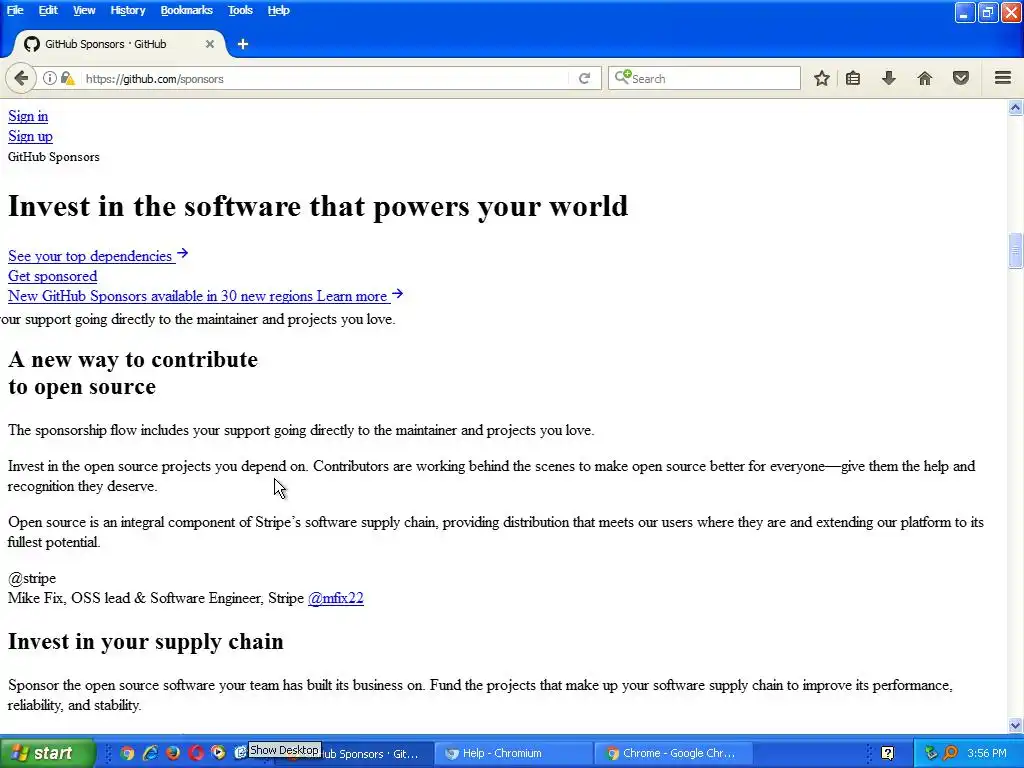Viewport: 1024px width, 768px height.
Task: Open the lock warning icon in the address bar
Action: (67, 78)
